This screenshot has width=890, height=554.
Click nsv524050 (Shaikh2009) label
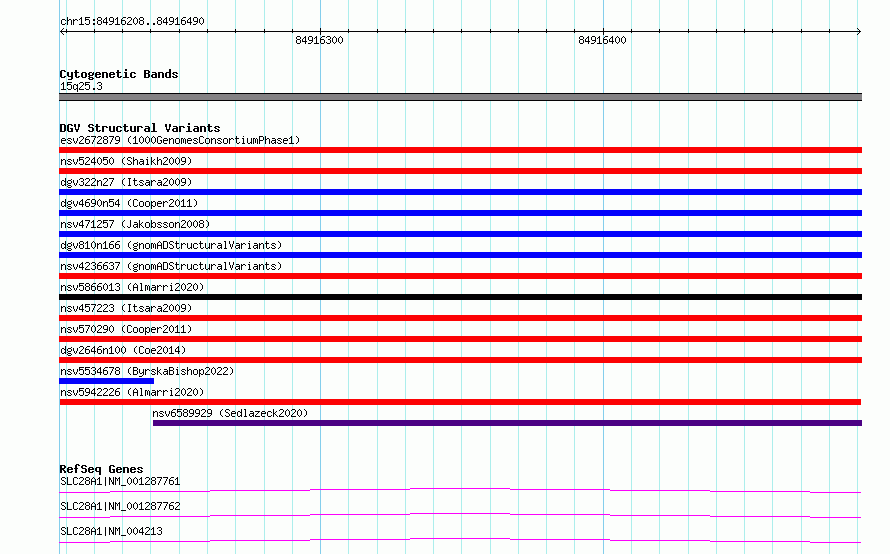(x=126, y=161)
